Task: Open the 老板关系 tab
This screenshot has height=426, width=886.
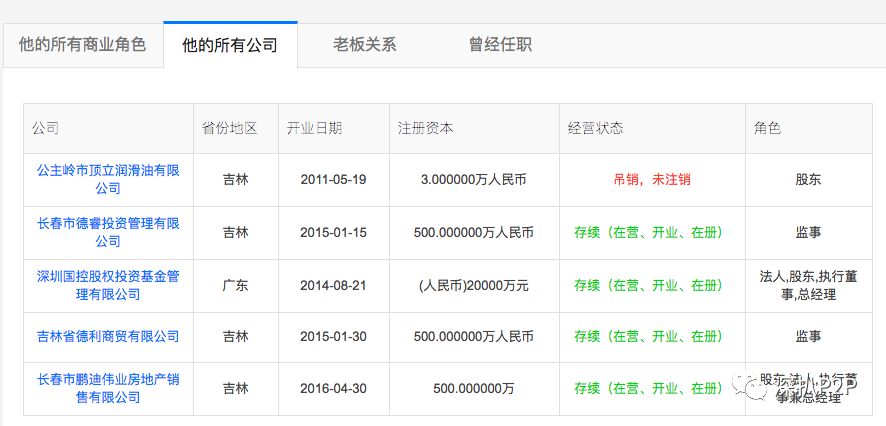Action: (x=364, y=45)
